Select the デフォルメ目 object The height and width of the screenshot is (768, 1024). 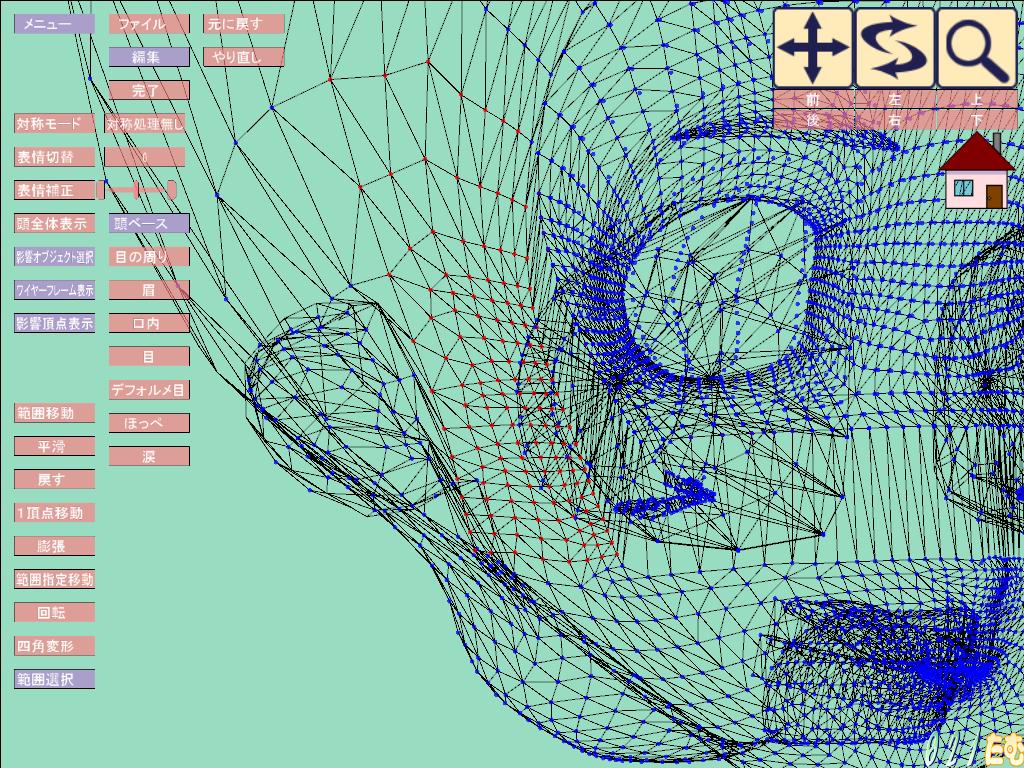click(149, 390)
